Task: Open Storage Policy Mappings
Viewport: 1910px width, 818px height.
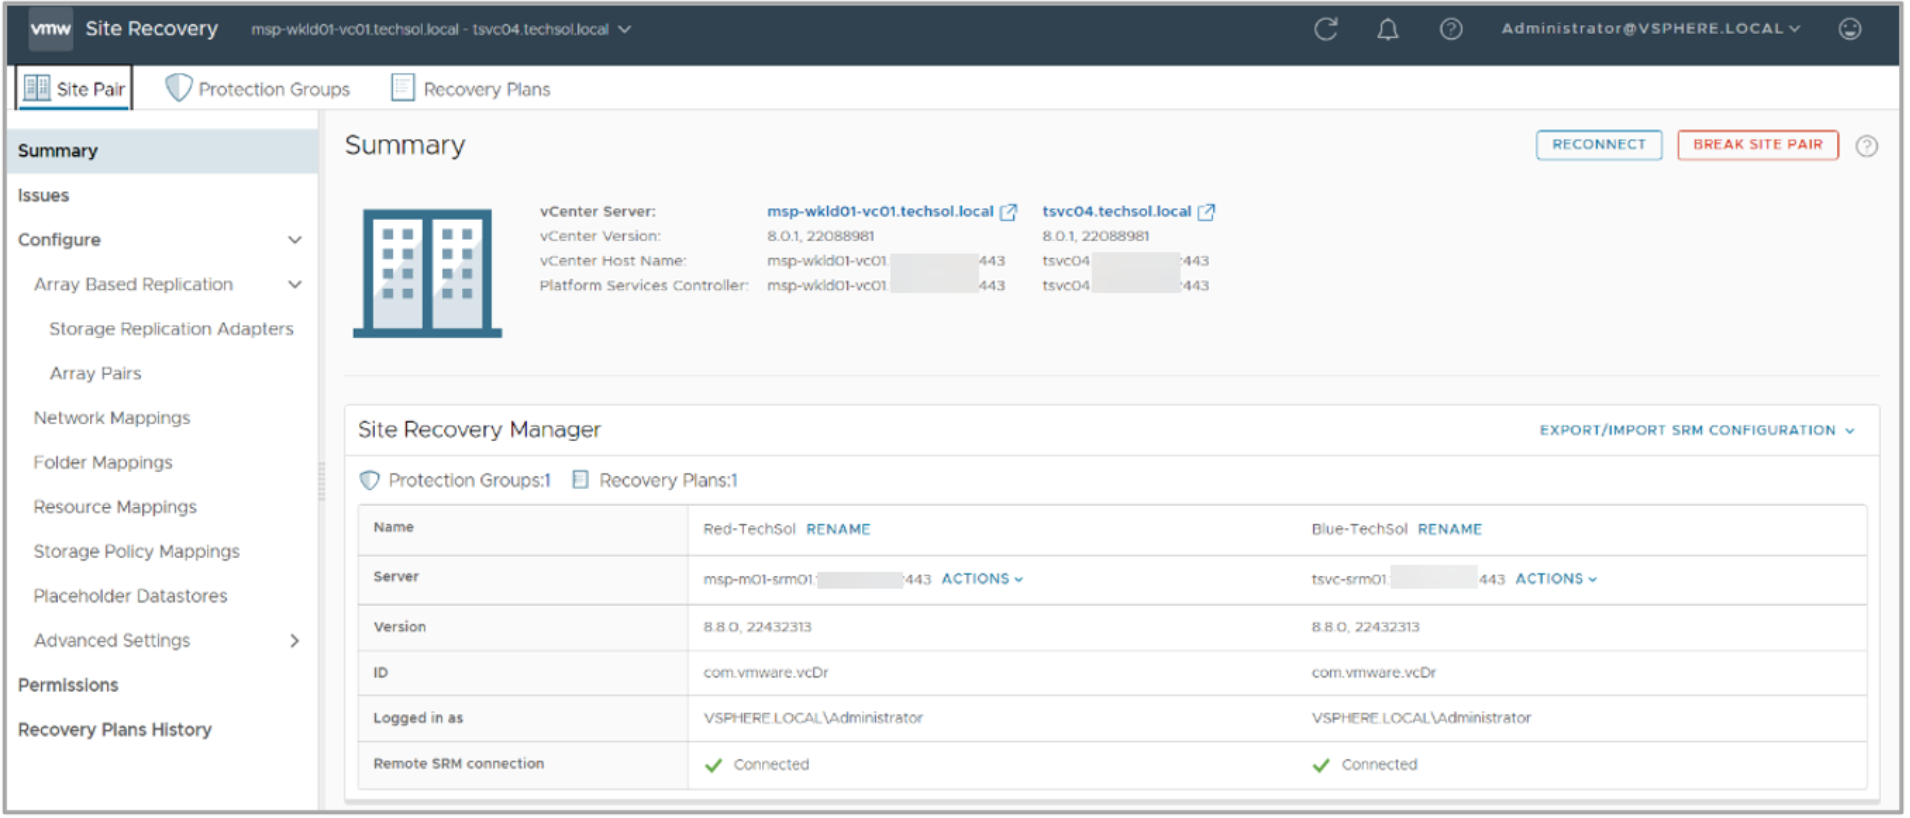Action: point(136,551)
